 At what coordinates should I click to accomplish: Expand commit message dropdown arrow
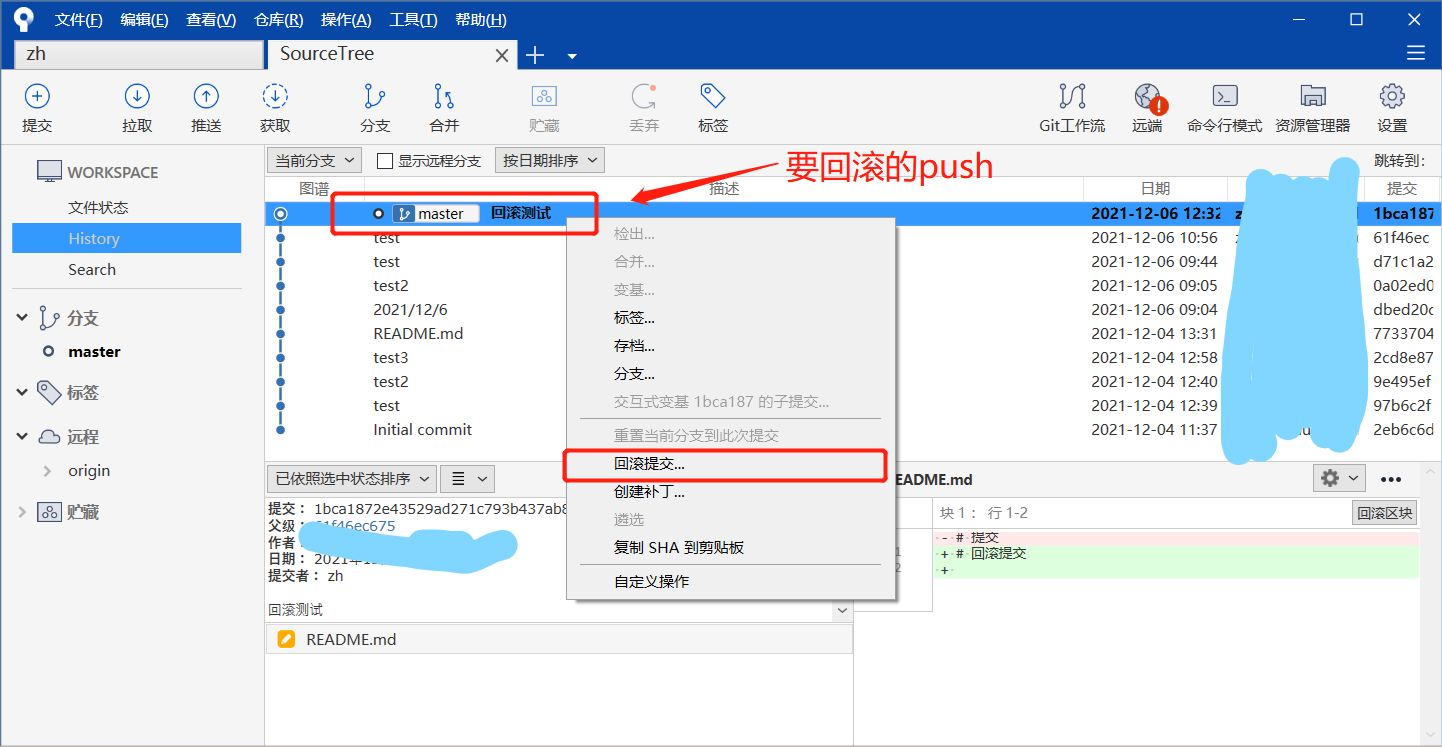[x=842, y=610]
